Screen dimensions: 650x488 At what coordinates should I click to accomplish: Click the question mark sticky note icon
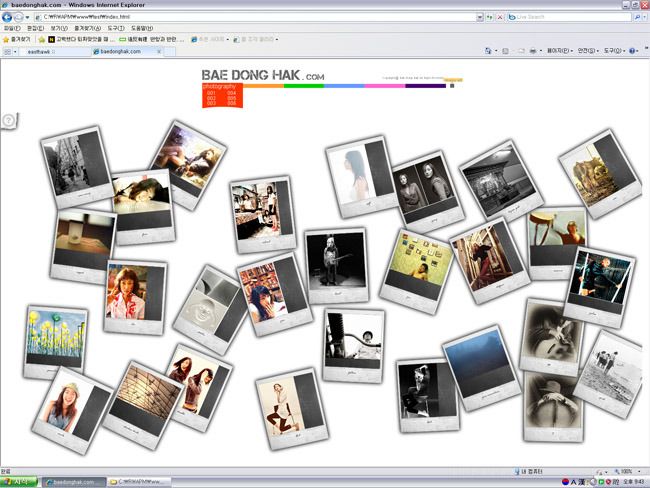tap(9, 121)
